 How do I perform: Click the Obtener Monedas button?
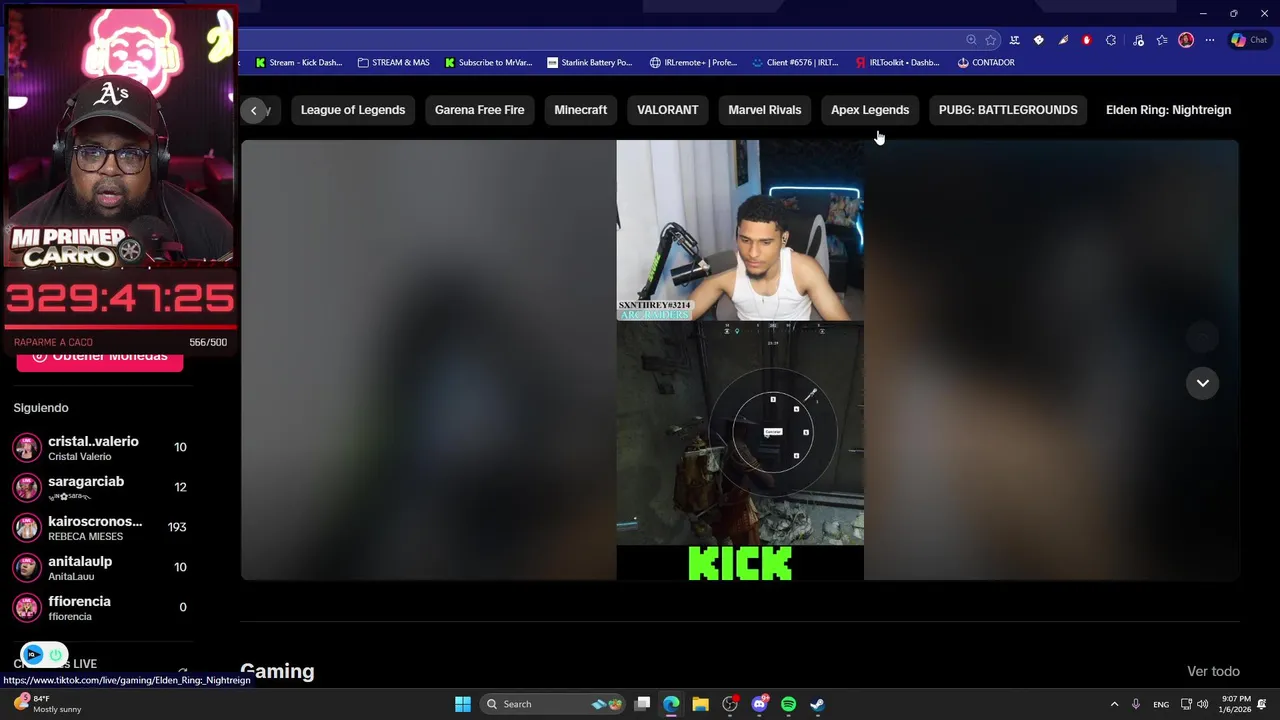point(100,356)
